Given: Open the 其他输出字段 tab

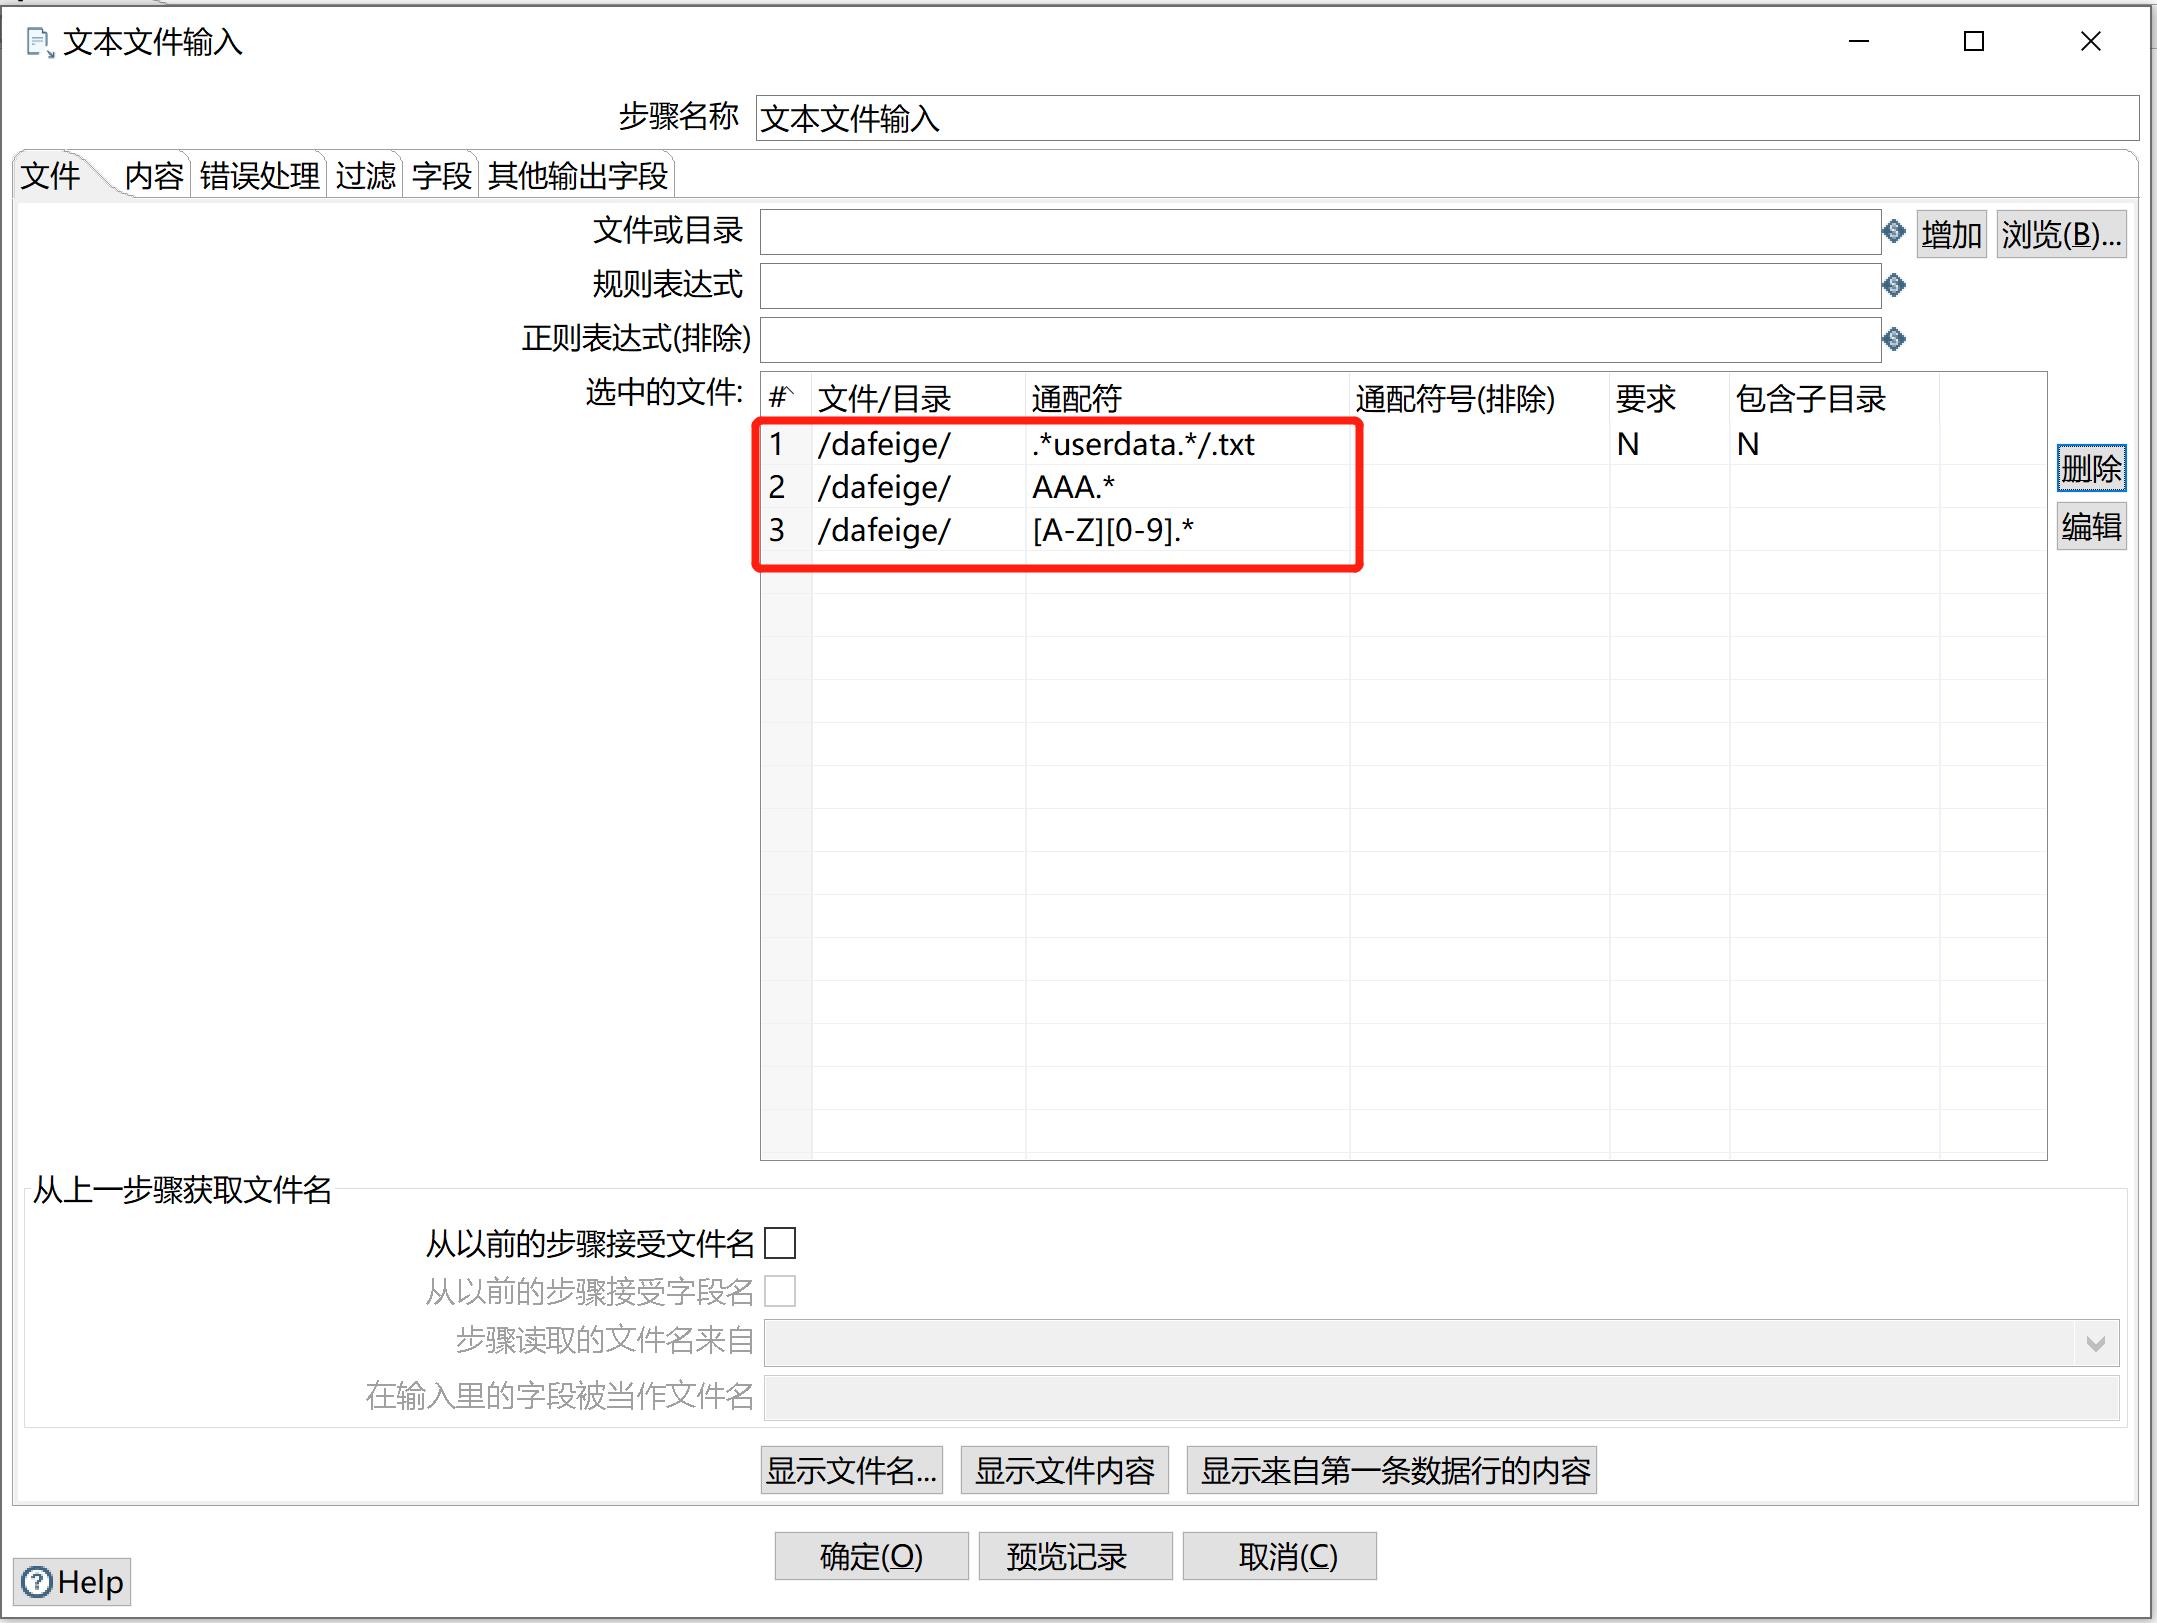Looking at the screenshot, I should point(577,176).
